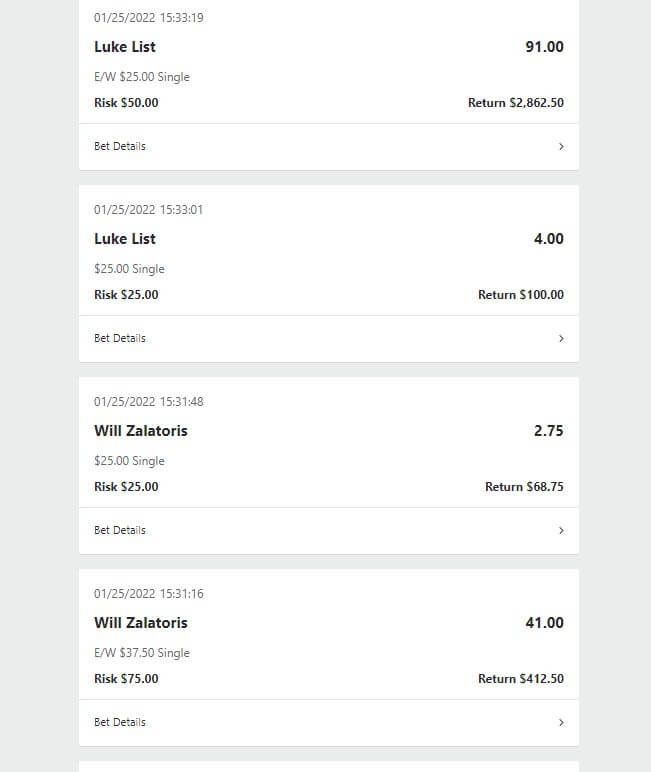Open Bet Details for 15:33:01 bet
The height and width of the screenshot is (772, 651).
(329, 339)
